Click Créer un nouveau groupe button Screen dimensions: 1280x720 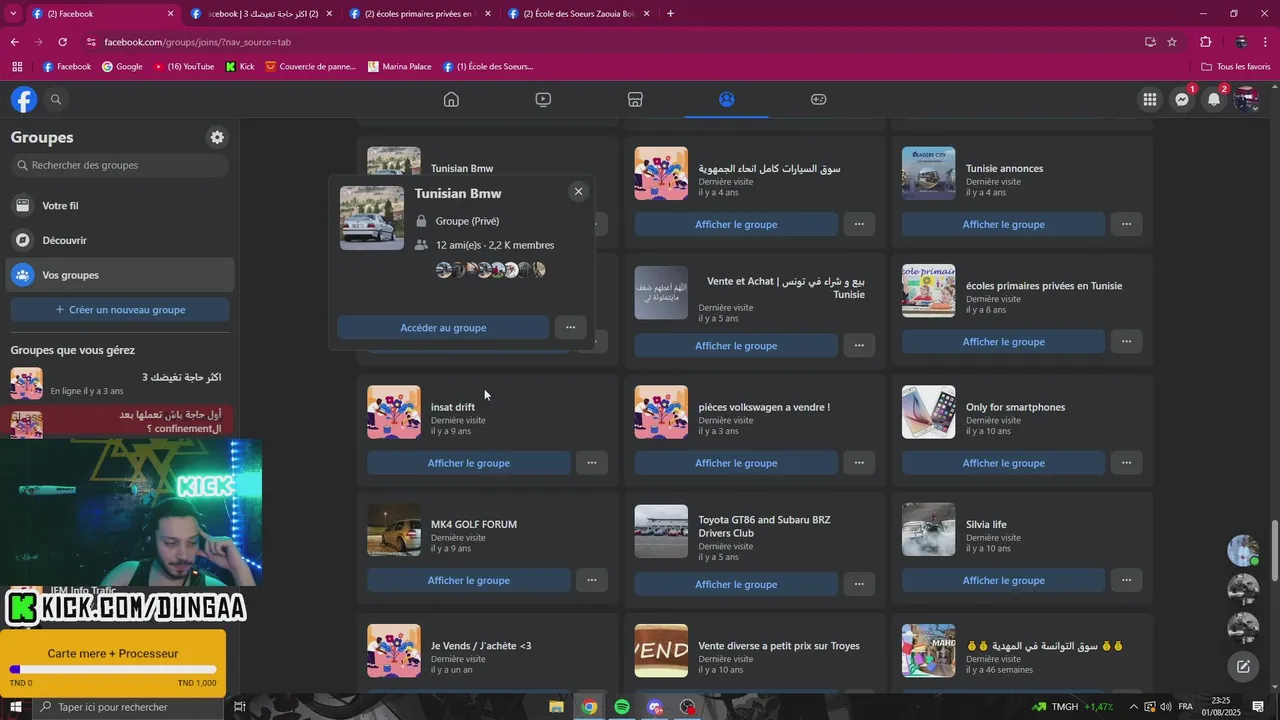[x=120, y=310]
